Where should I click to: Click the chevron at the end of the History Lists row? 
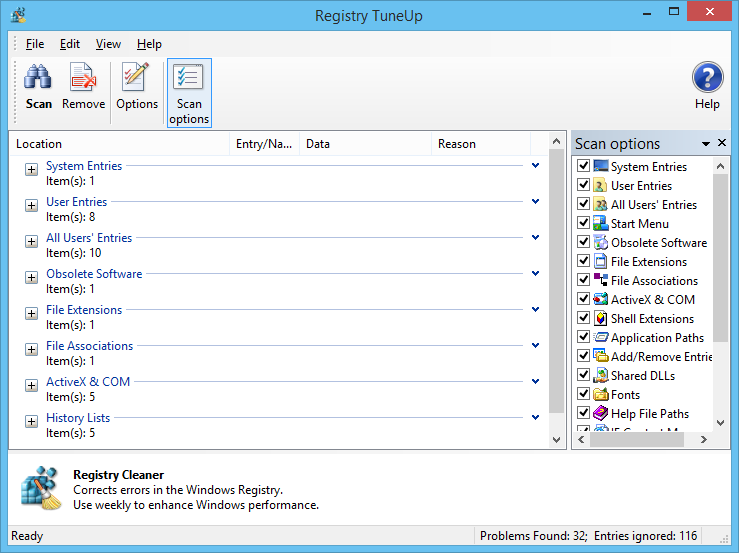coord(535,418)
